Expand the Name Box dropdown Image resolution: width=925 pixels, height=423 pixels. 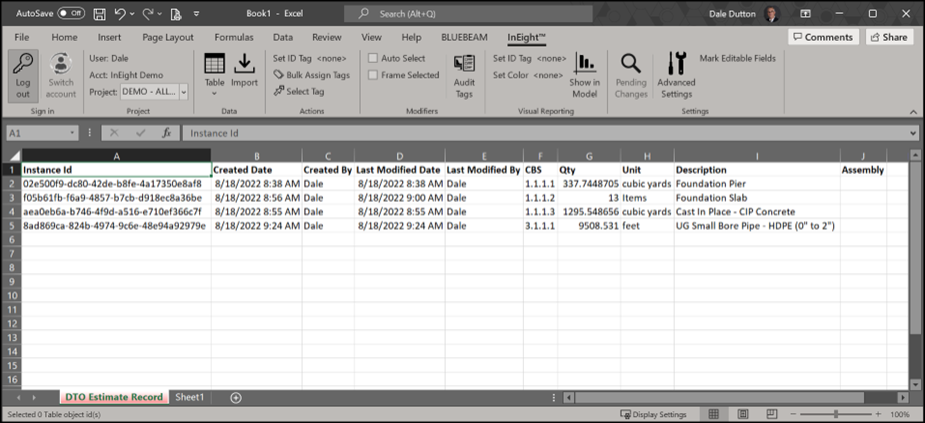73,133
